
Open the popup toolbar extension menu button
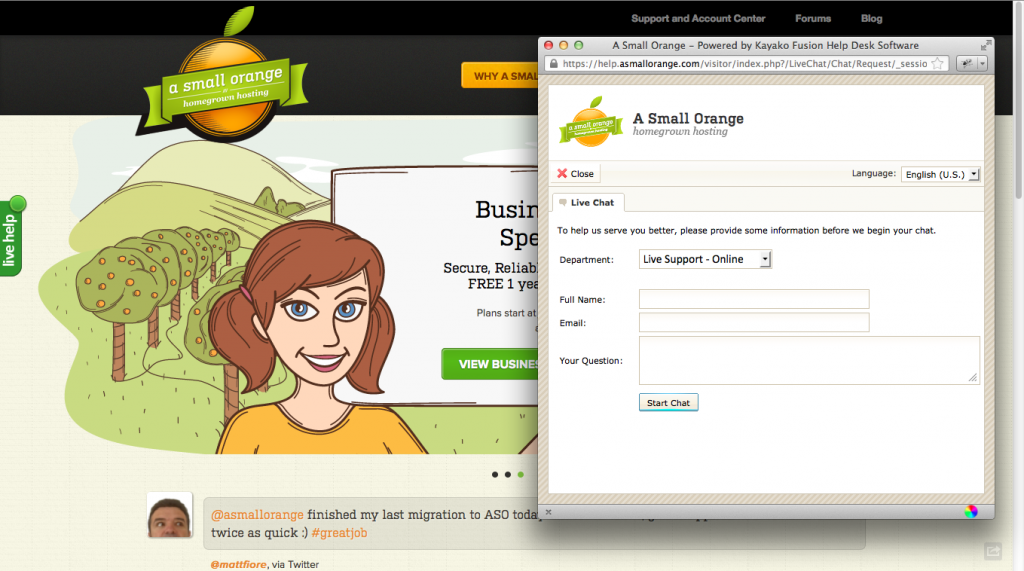point(972,63)
